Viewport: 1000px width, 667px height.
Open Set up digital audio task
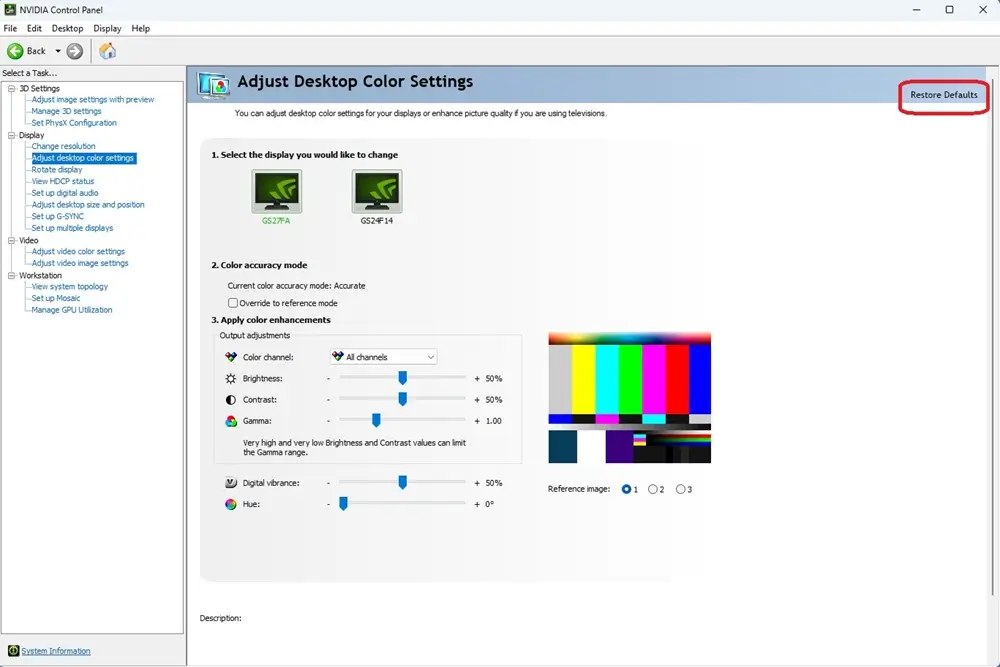65,193
